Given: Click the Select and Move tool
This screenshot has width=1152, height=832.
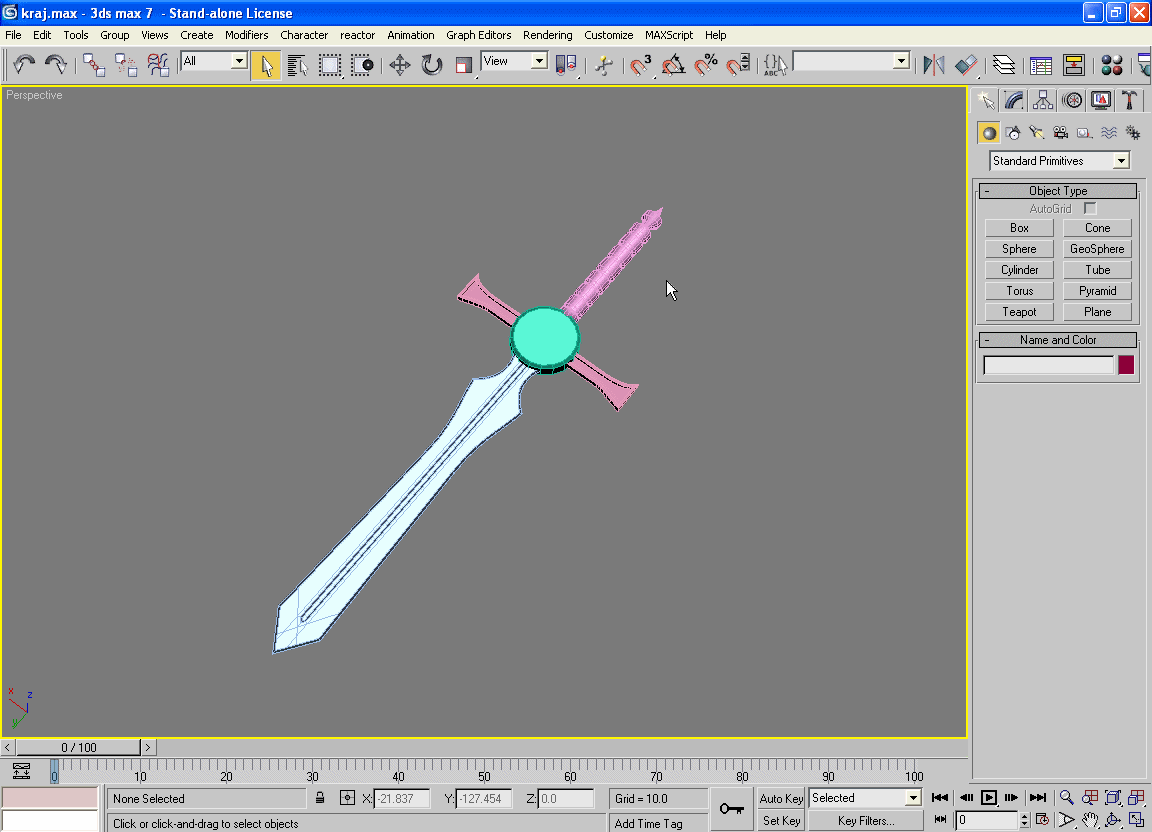Looking at the screenshot, I should [x=400, y=66].
